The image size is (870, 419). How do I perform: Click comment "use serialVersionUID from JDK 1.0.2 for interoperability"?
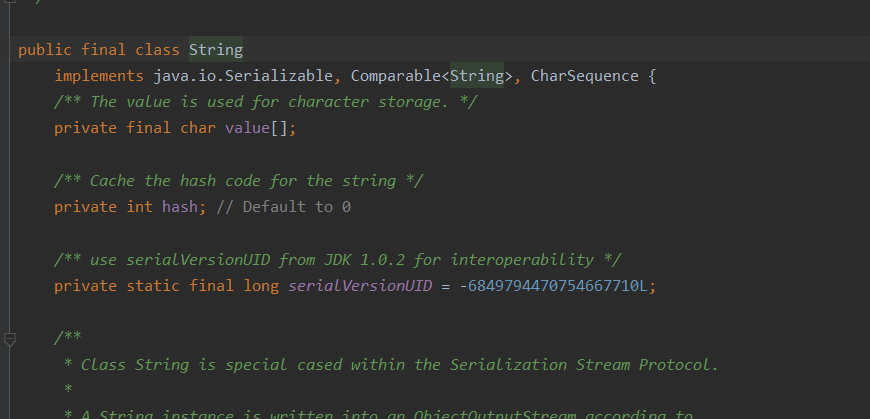(x=337, y=260)
